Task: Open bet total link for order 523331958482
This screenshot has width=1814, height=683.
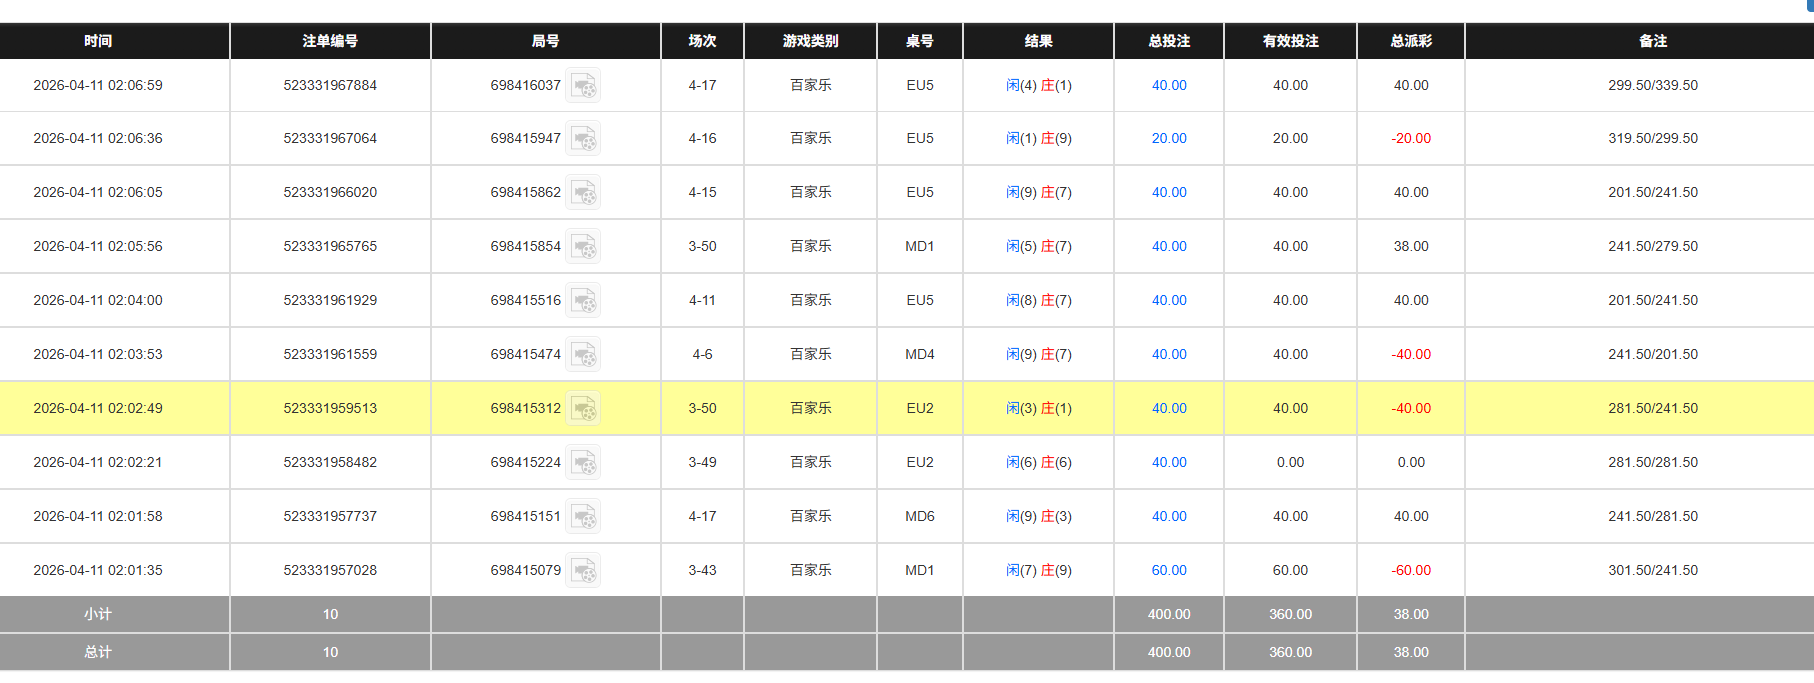Action: [x=1169, y=463]
